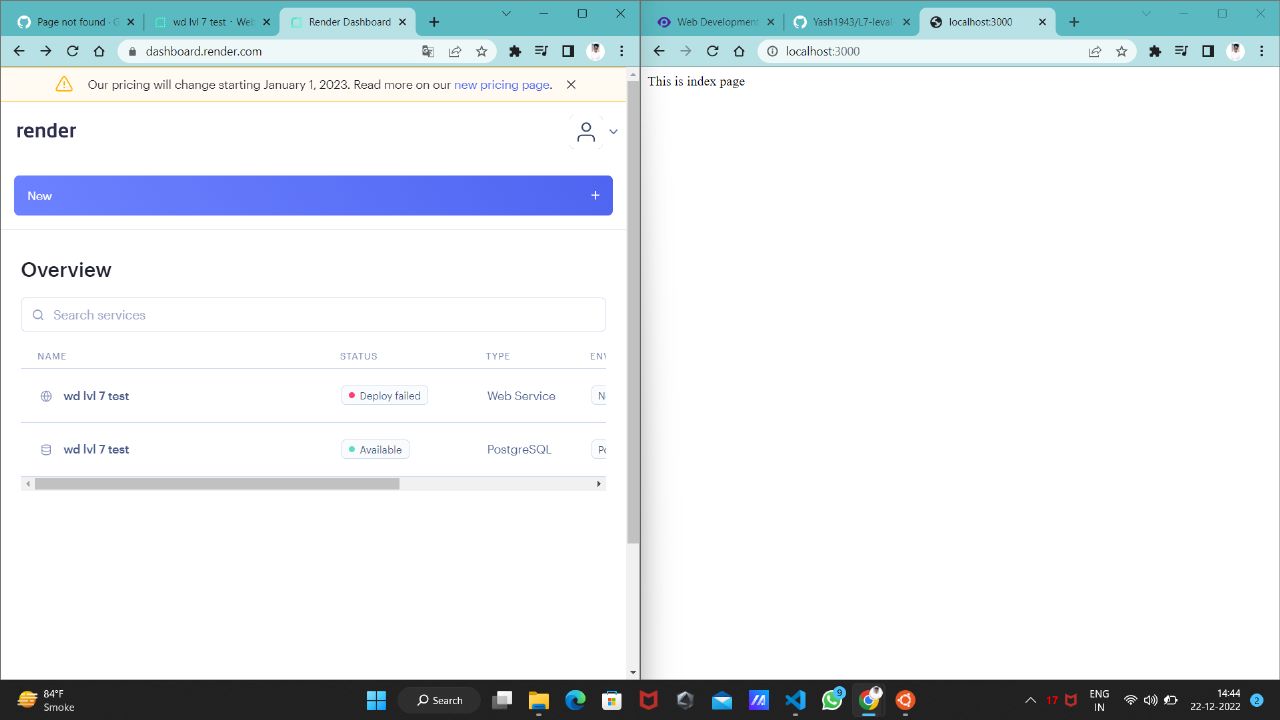
Task: Bookmark the localhost:3000 page with the star
Action: click(1121, 51)
